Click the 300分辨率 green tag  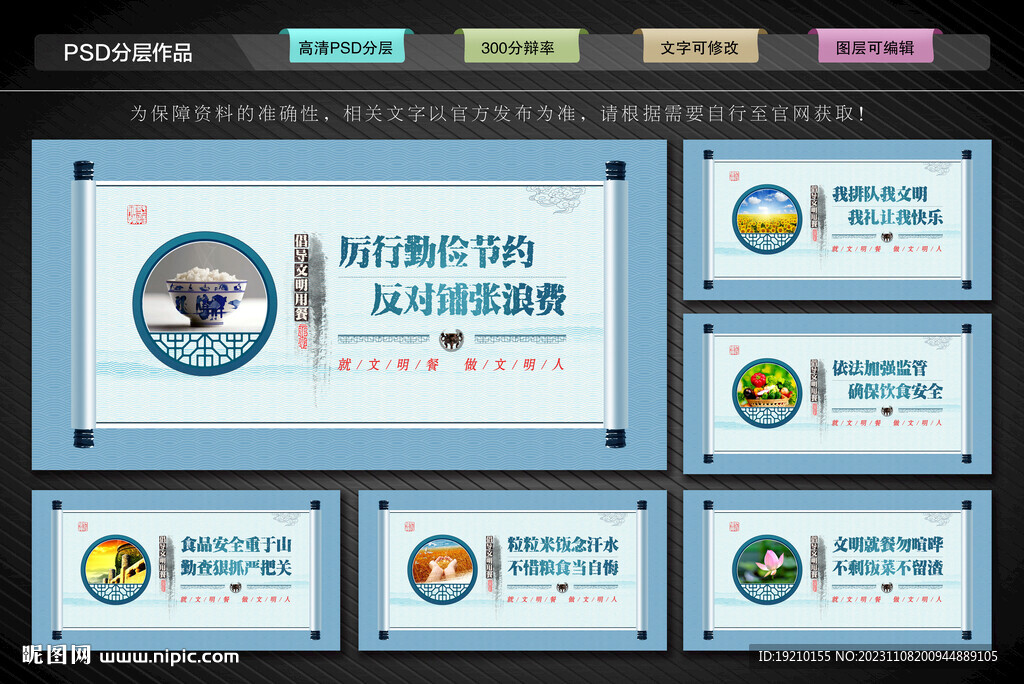pyautogui.click(x=520, y=48)
